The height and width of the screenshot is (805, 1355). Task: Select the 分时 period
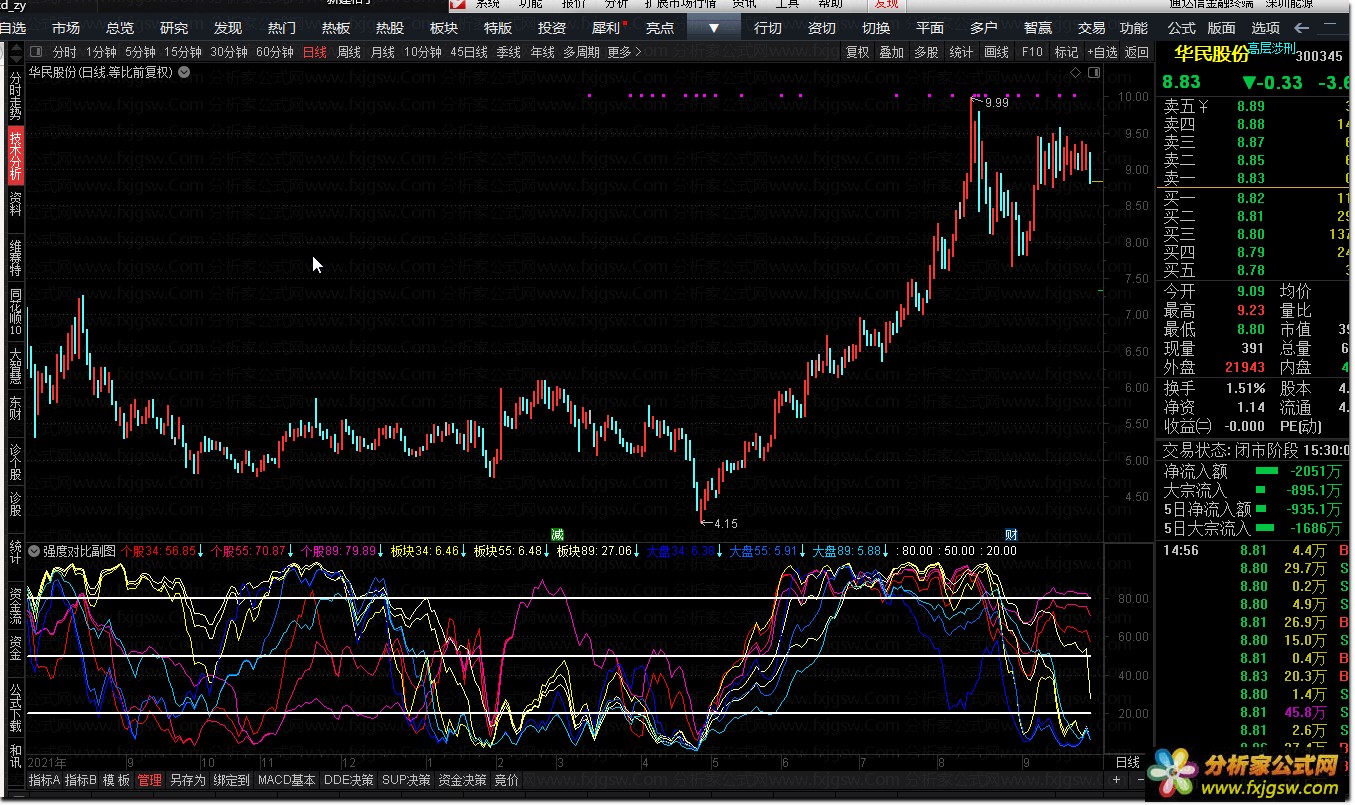[x=64, y=52]
